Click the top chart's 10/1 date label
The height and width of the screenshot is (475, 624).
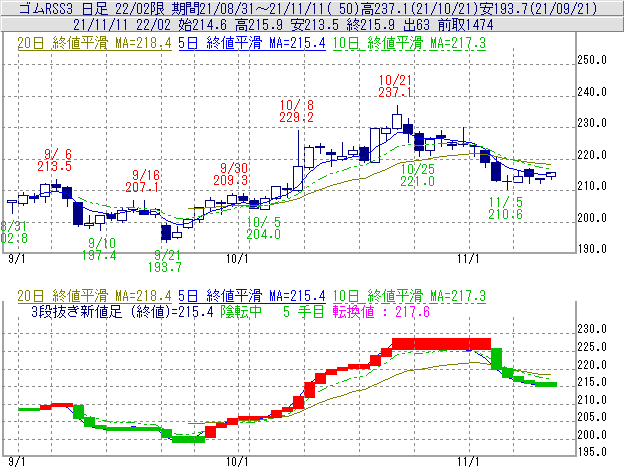click(x=237, y=259)
